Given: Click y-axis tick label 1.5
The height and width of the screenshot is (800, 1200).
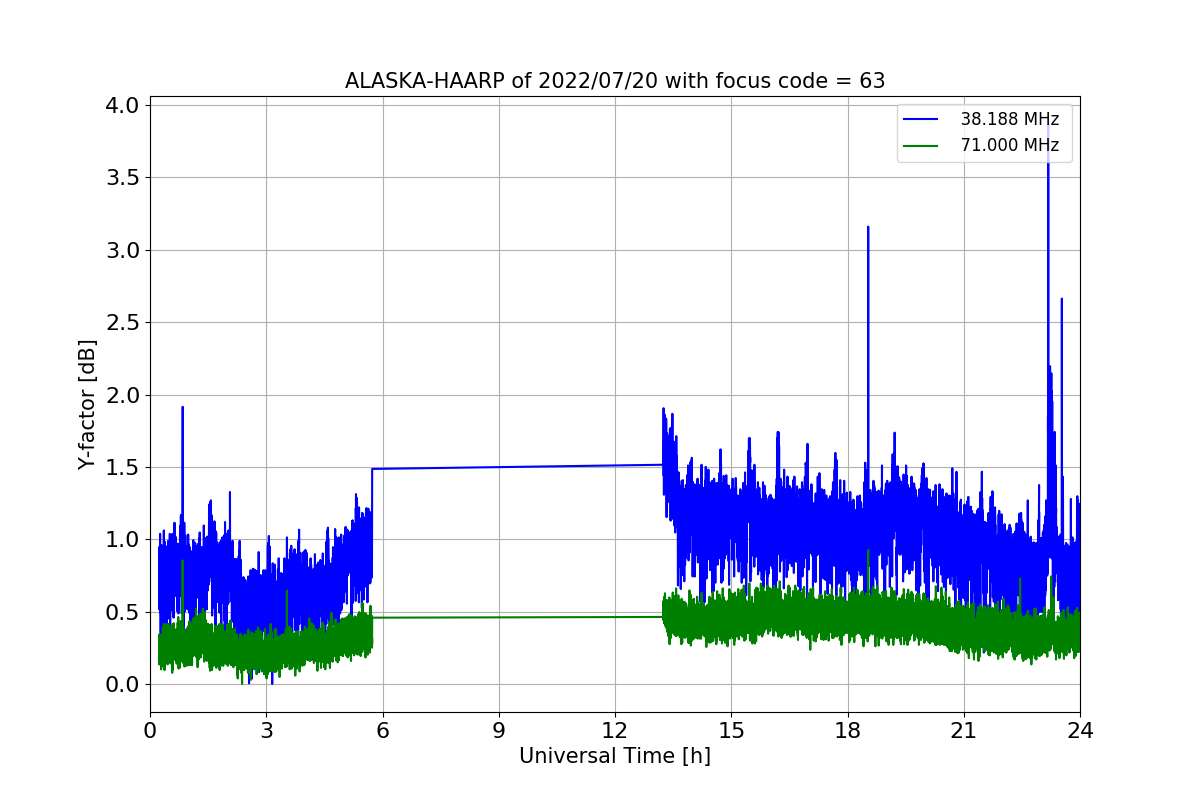Looking at the screenshot, I should coord(122,468).
